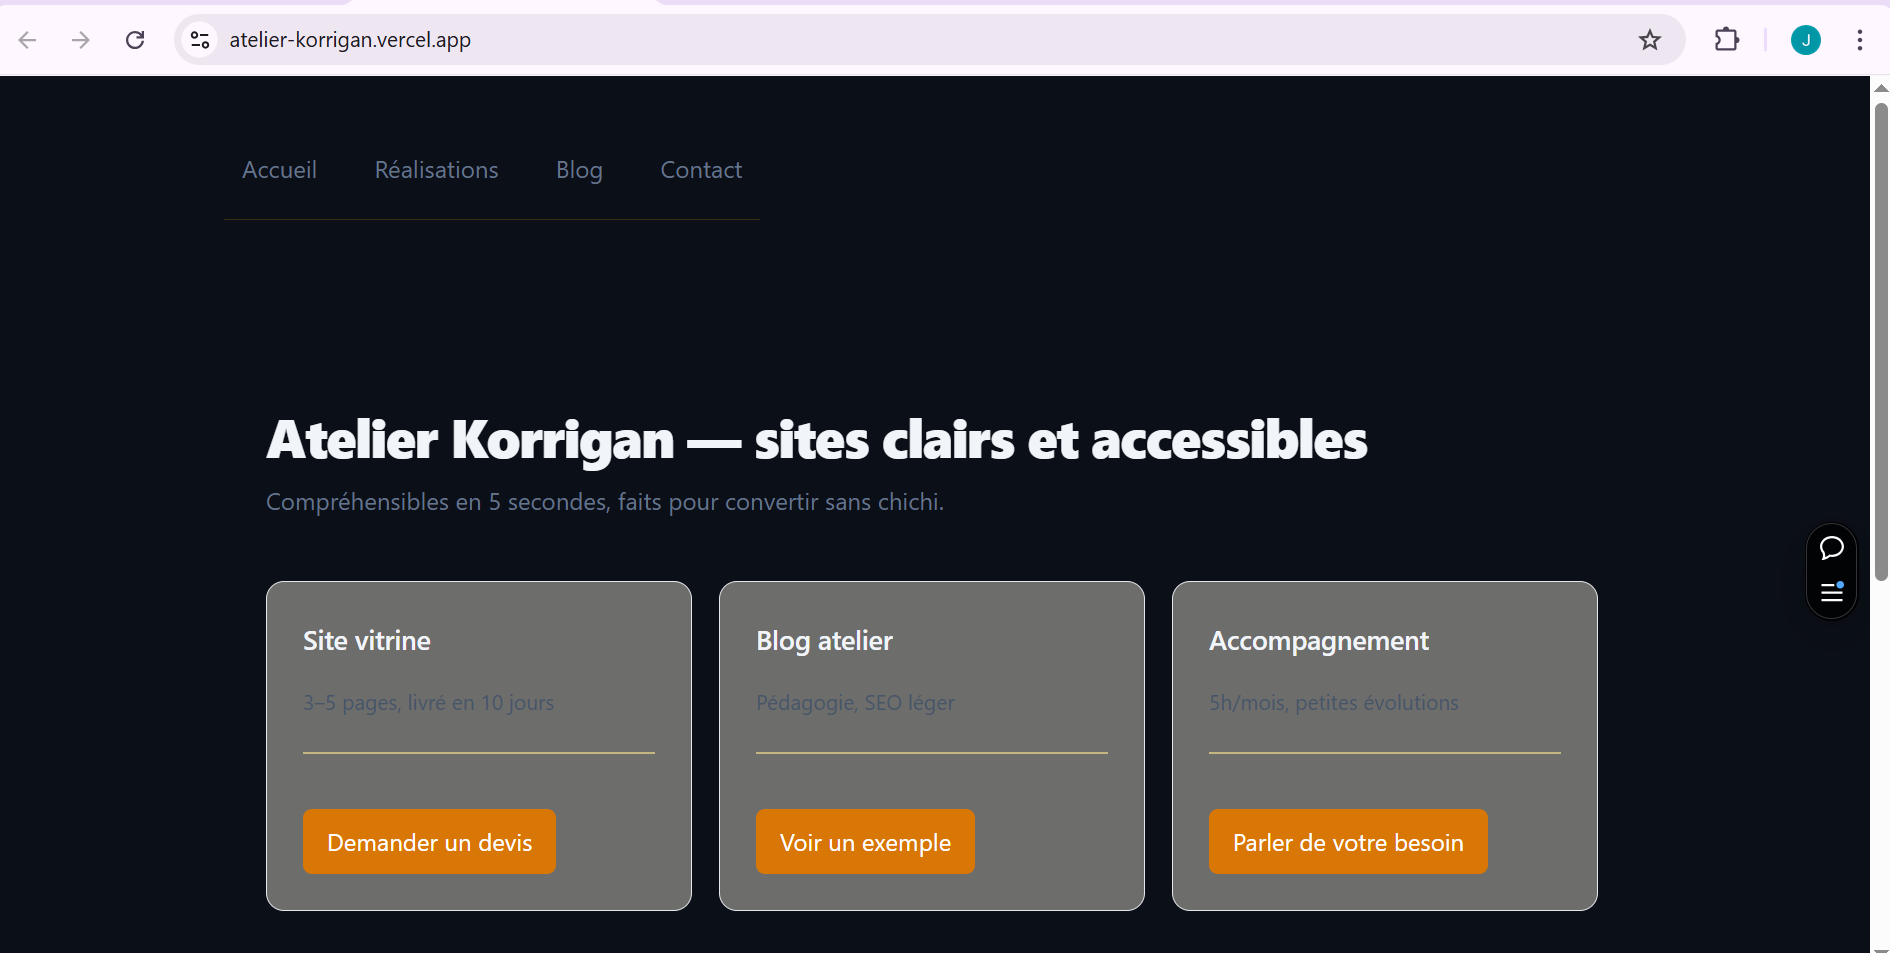This screenshot has width=1890, height=953.
Task: Open the Chrome three-dot menu
Action: point(1861,40)
